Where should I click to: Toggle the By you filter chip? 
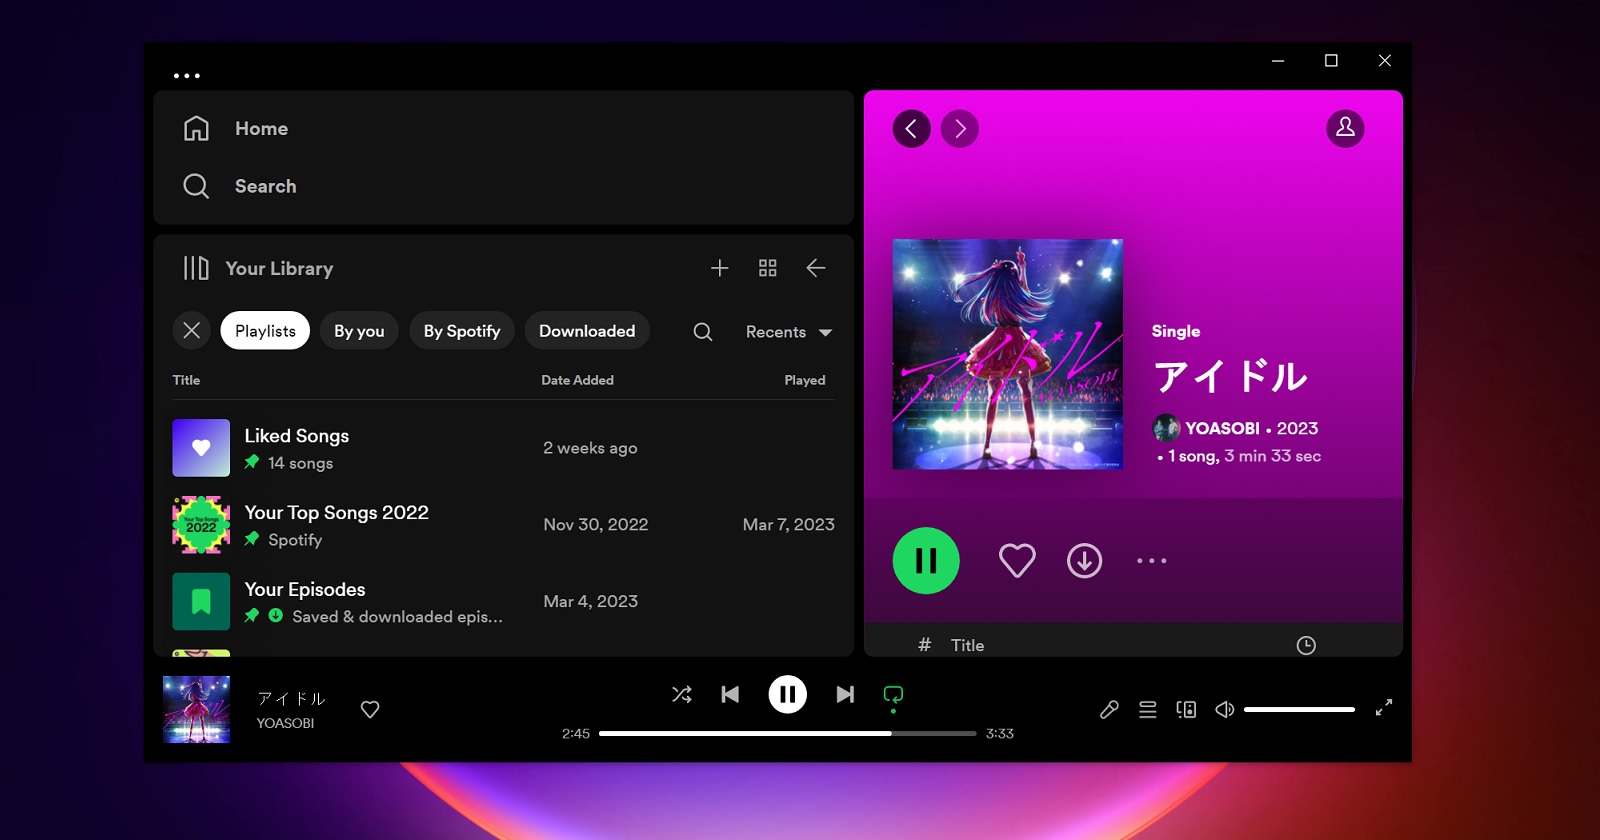[x=359, y=330]
